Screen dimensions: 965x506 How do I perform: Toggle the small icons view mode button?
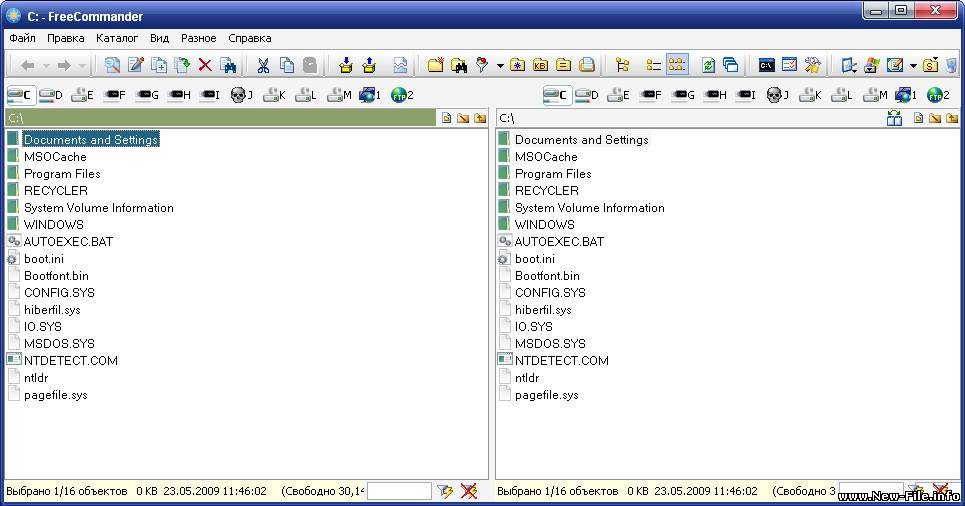(x=677, y=66)
